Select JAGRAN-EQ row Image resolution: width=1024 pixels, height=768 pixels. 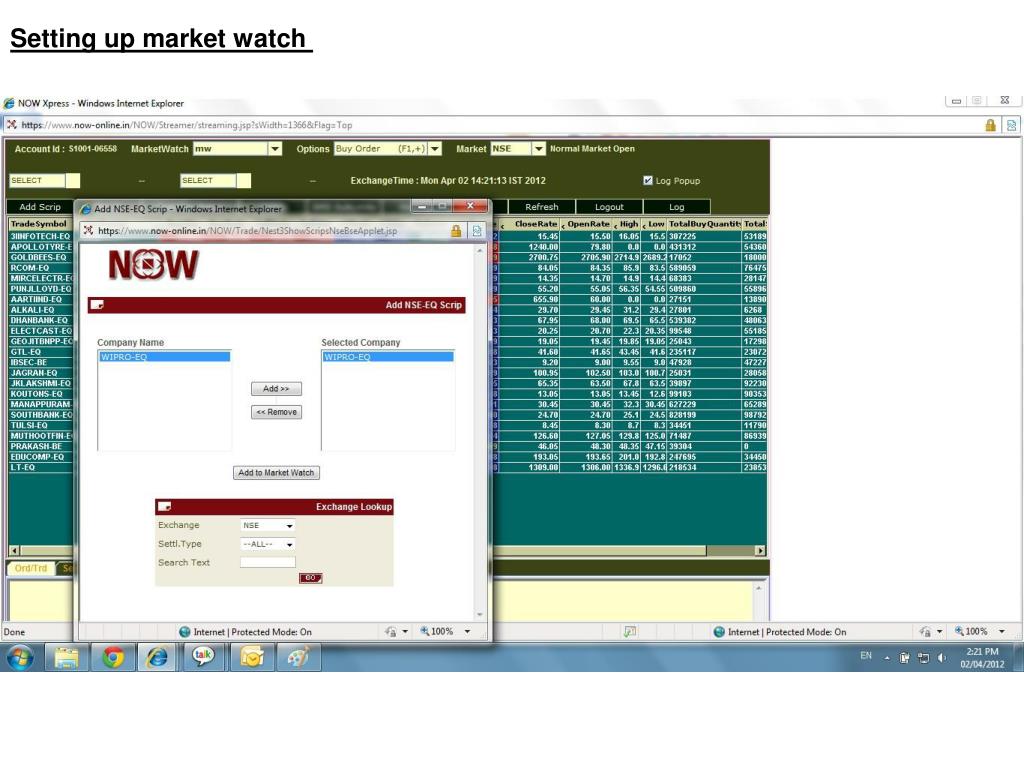[40, 373]
